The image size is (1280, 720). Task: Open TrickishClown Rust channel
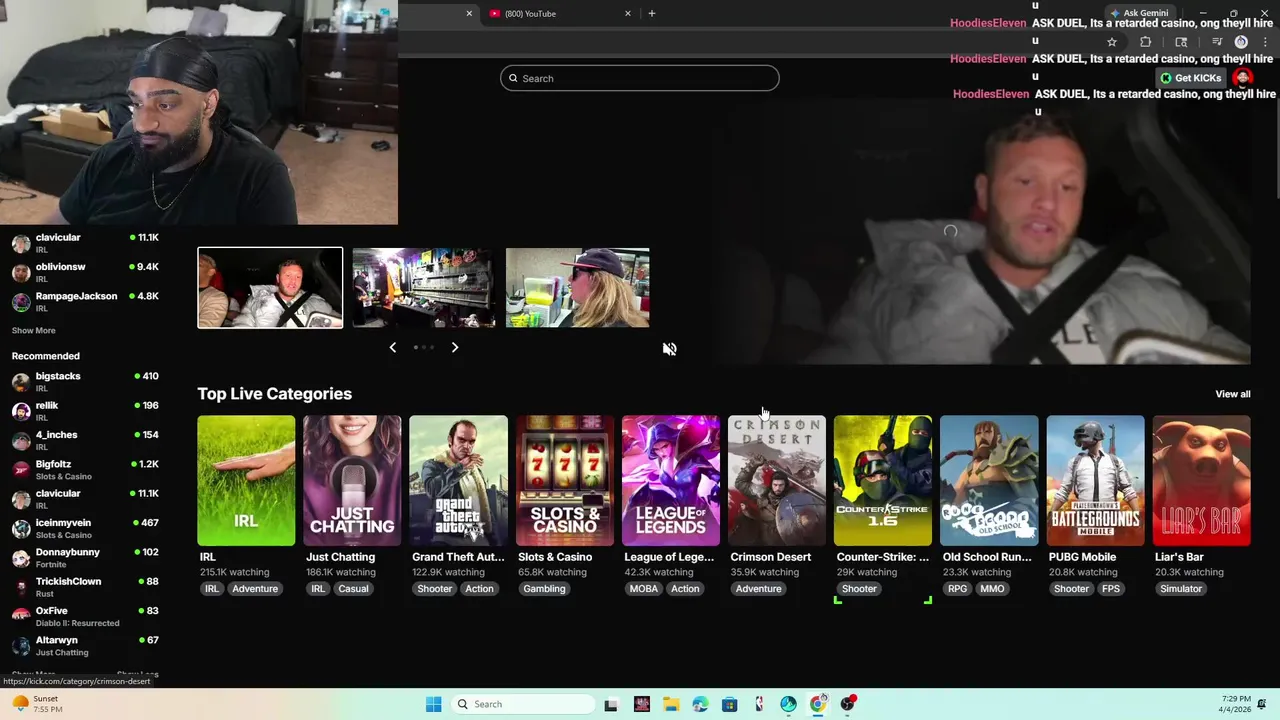[85, 587]
